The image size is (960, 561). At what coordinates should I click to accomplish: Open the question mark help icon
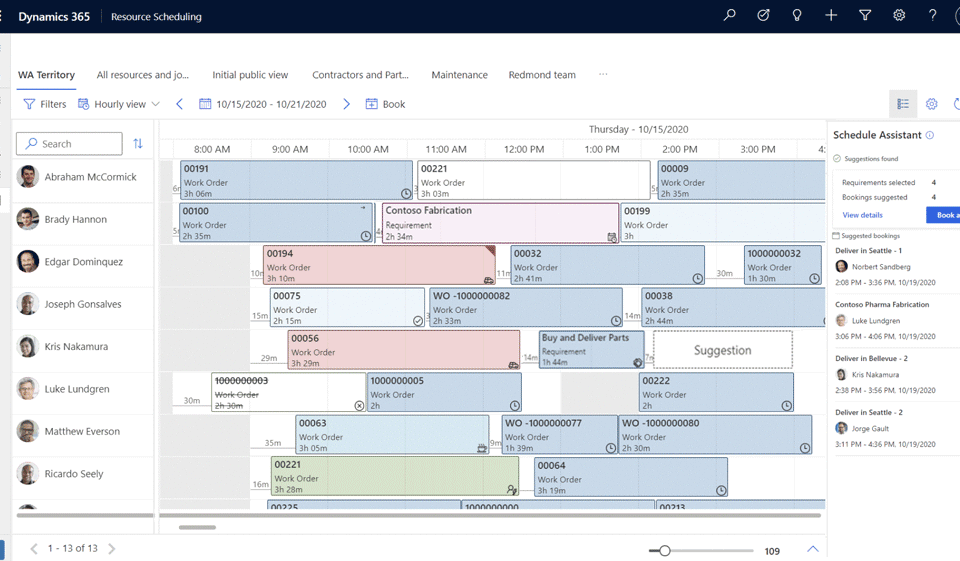click(932, 15)
